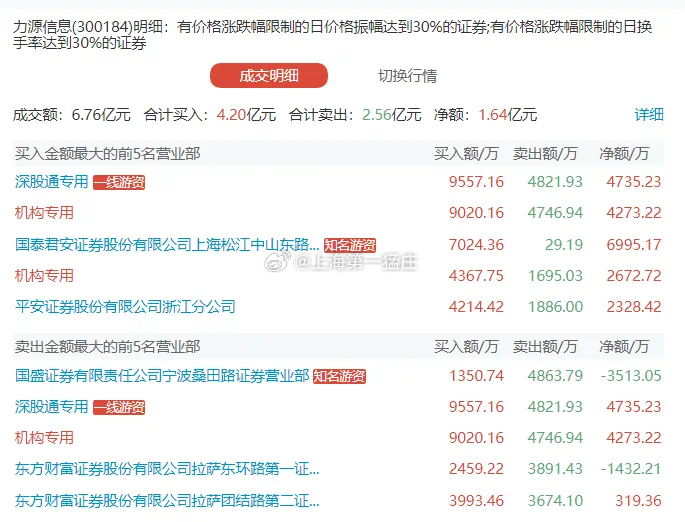The width and height of the screenshot is (685, 522).
Task: Open 国泰君安证券 上海松江中山东路 broker link
Action: pos(167,245)
